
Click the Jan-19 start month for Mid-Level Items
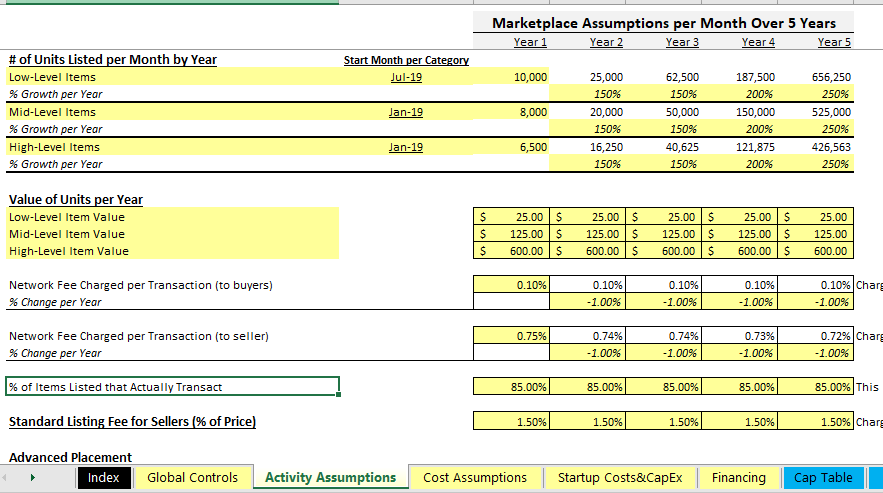pyautogui.click(x=405, y=112)
